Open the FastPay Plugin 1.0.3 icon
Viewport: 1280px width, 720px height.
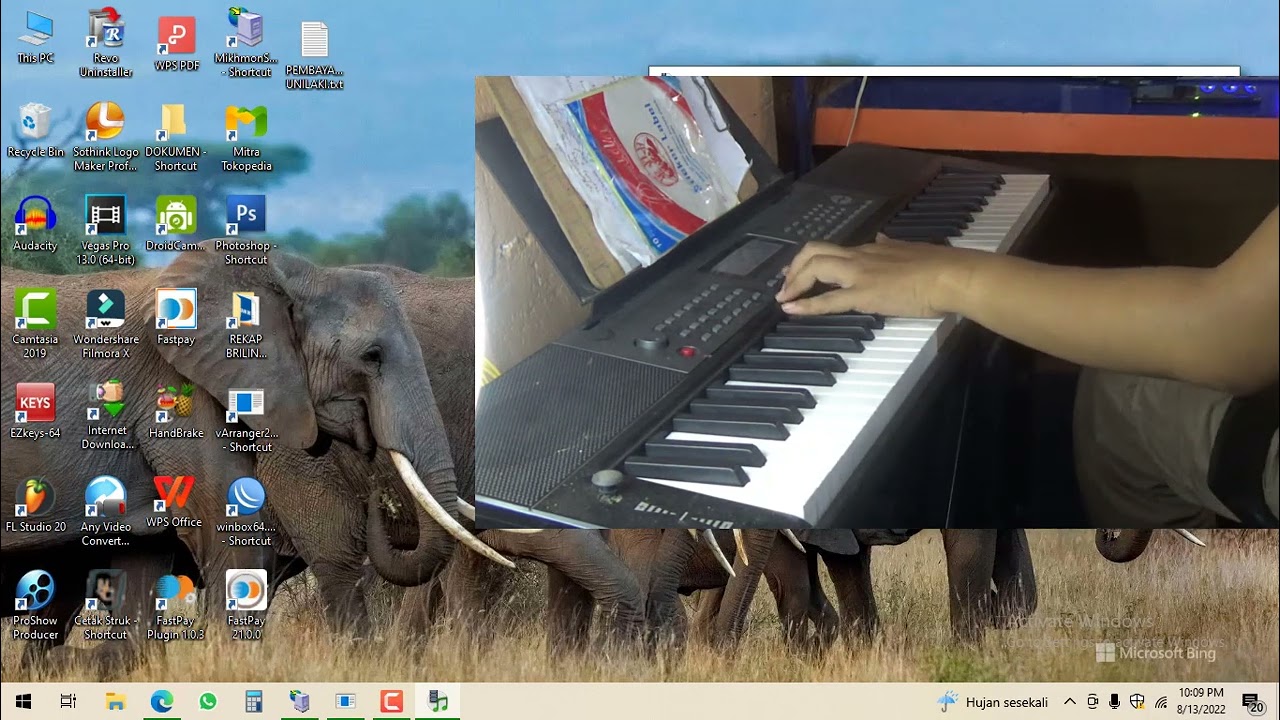point(176,605)
